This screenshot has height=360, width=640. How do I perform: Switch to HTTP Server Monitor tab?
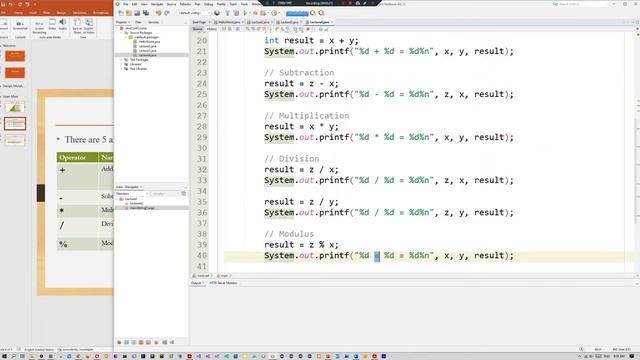223,283
